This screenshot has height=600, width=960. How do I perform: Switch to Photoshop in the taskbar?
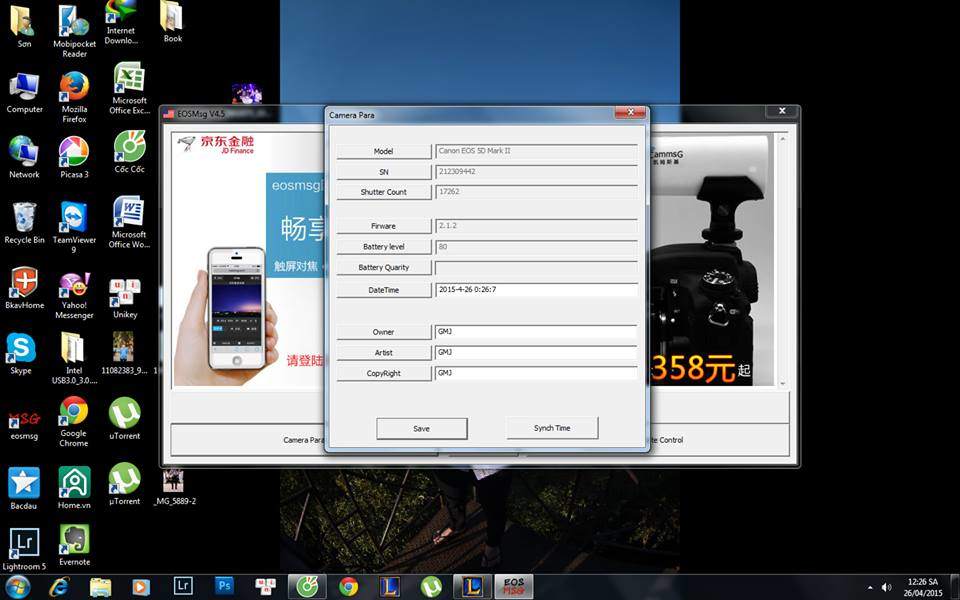(x=224, y=586)
